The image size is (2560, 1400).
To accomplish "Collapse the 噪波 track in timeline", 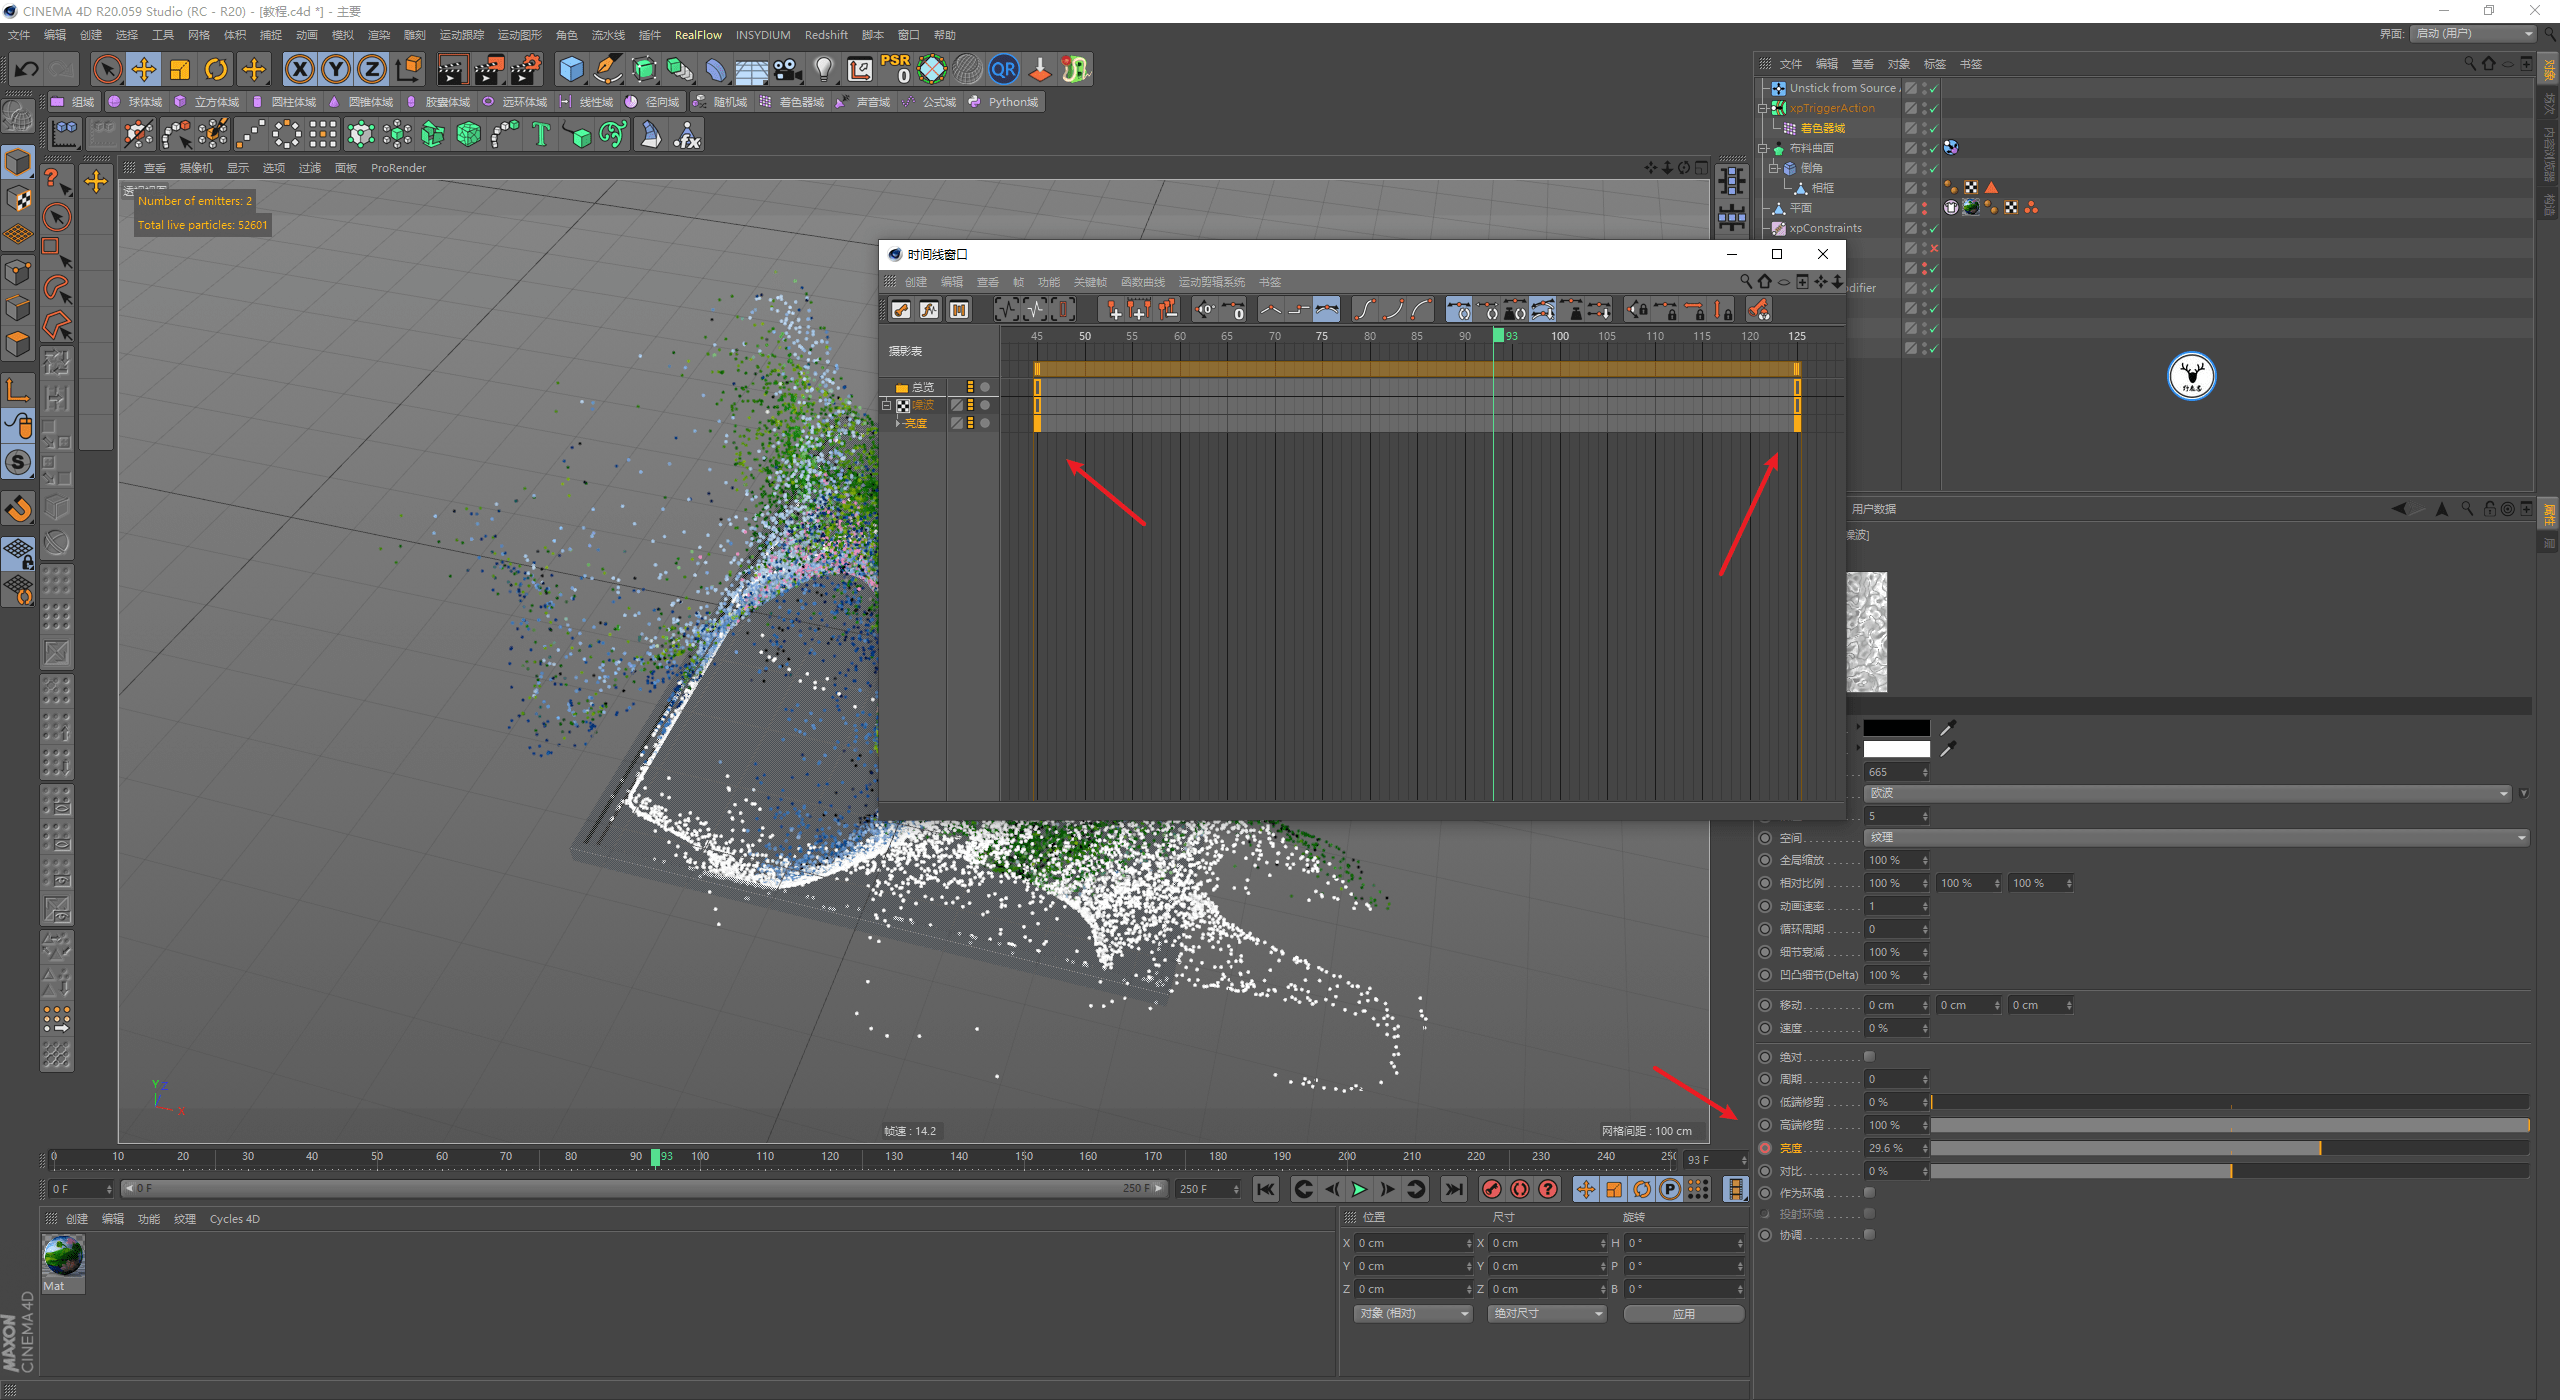I will (x=886, y=405).
